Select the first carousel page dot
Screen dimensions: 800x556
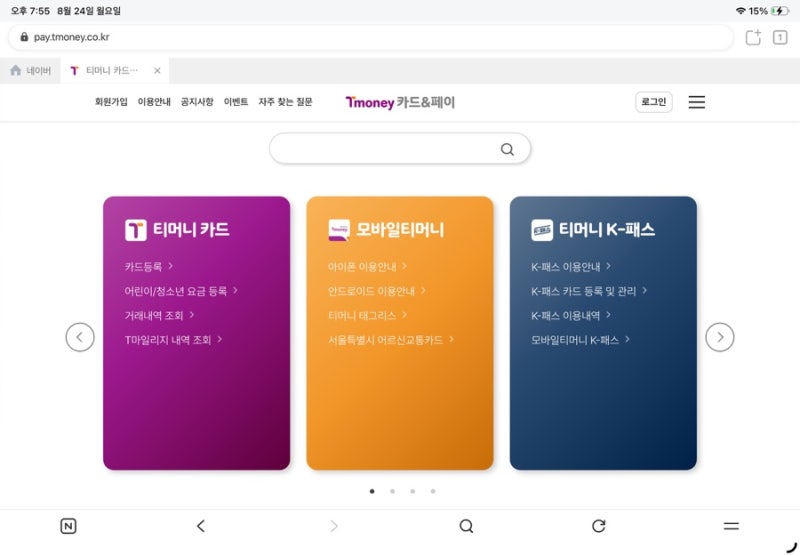tap(372, 491)
